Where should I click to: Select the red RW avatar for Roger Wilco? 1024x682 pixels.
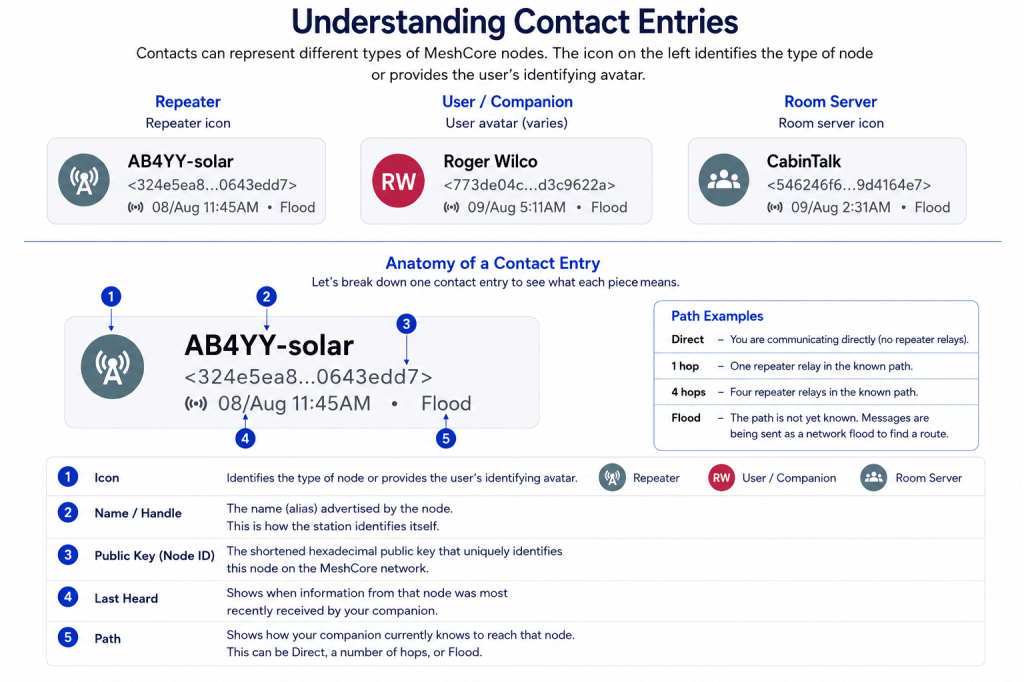(x=398, y=181)
